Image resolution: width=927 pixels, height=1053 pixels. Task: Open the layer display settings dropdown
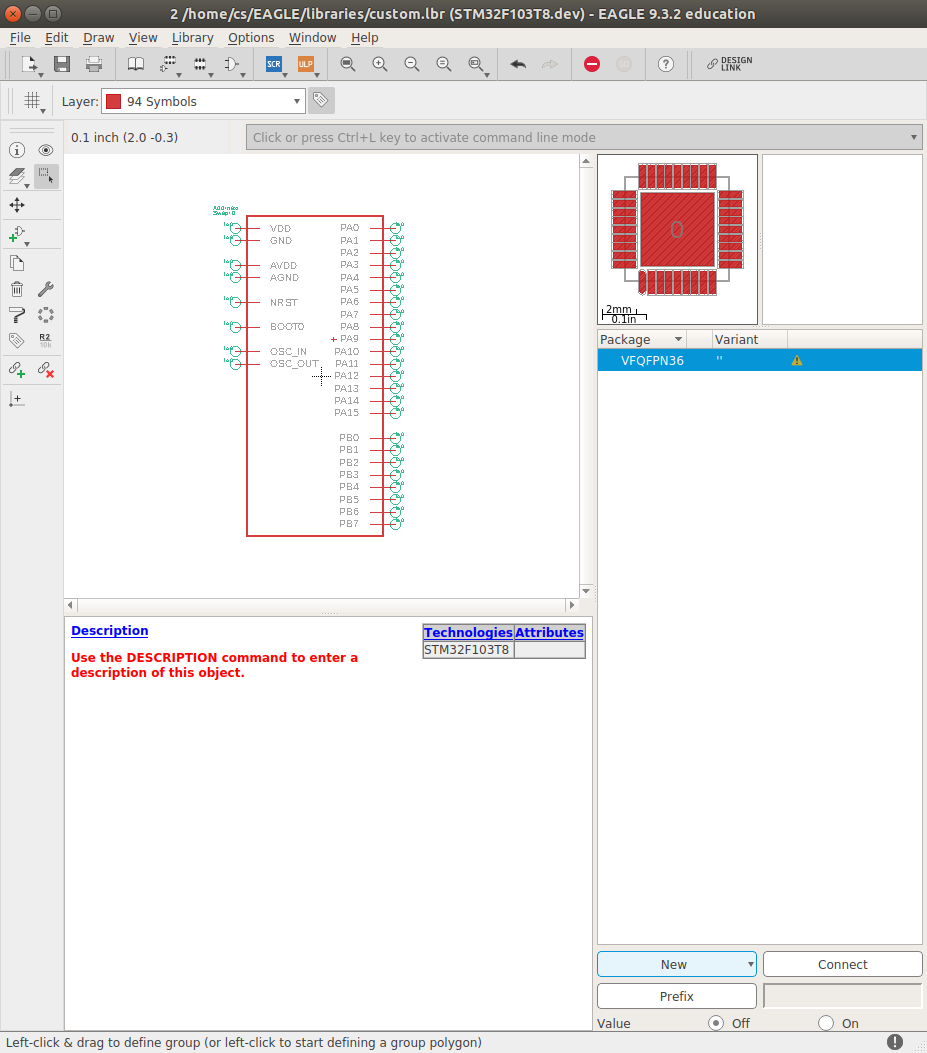pyautogui.click(x=27, y=186)
